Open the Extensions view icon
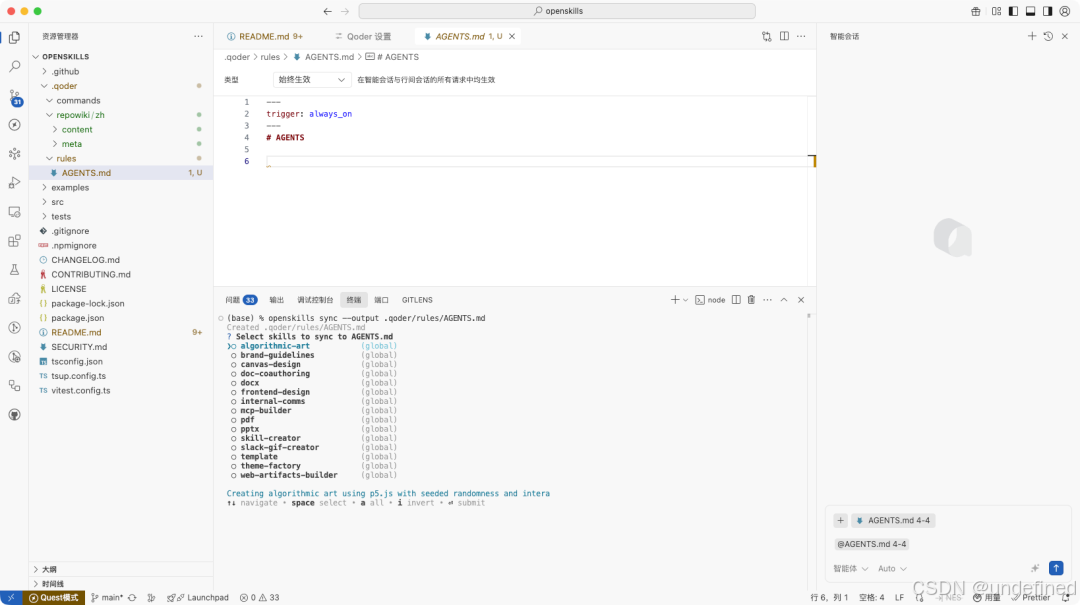1080x605 pixels. [14, 240]
